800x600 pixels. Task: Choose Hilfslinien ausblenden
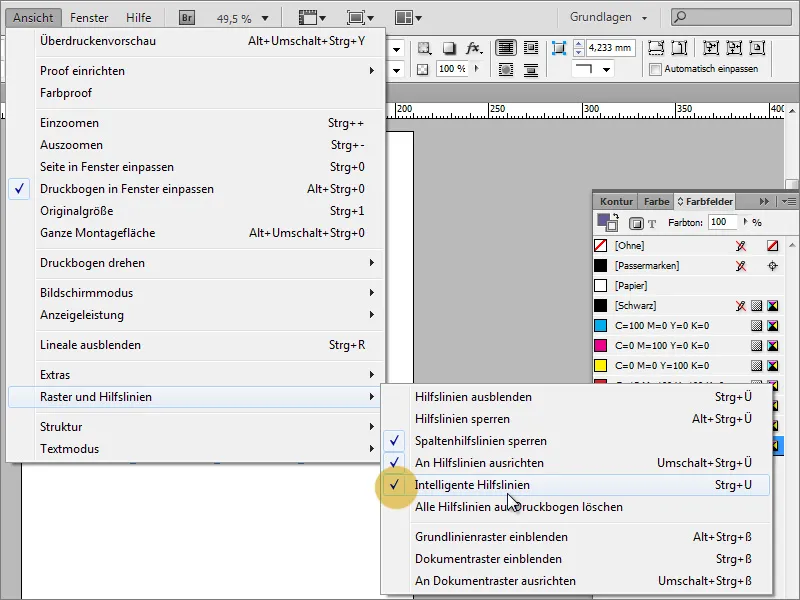click(x=576, y=397)
